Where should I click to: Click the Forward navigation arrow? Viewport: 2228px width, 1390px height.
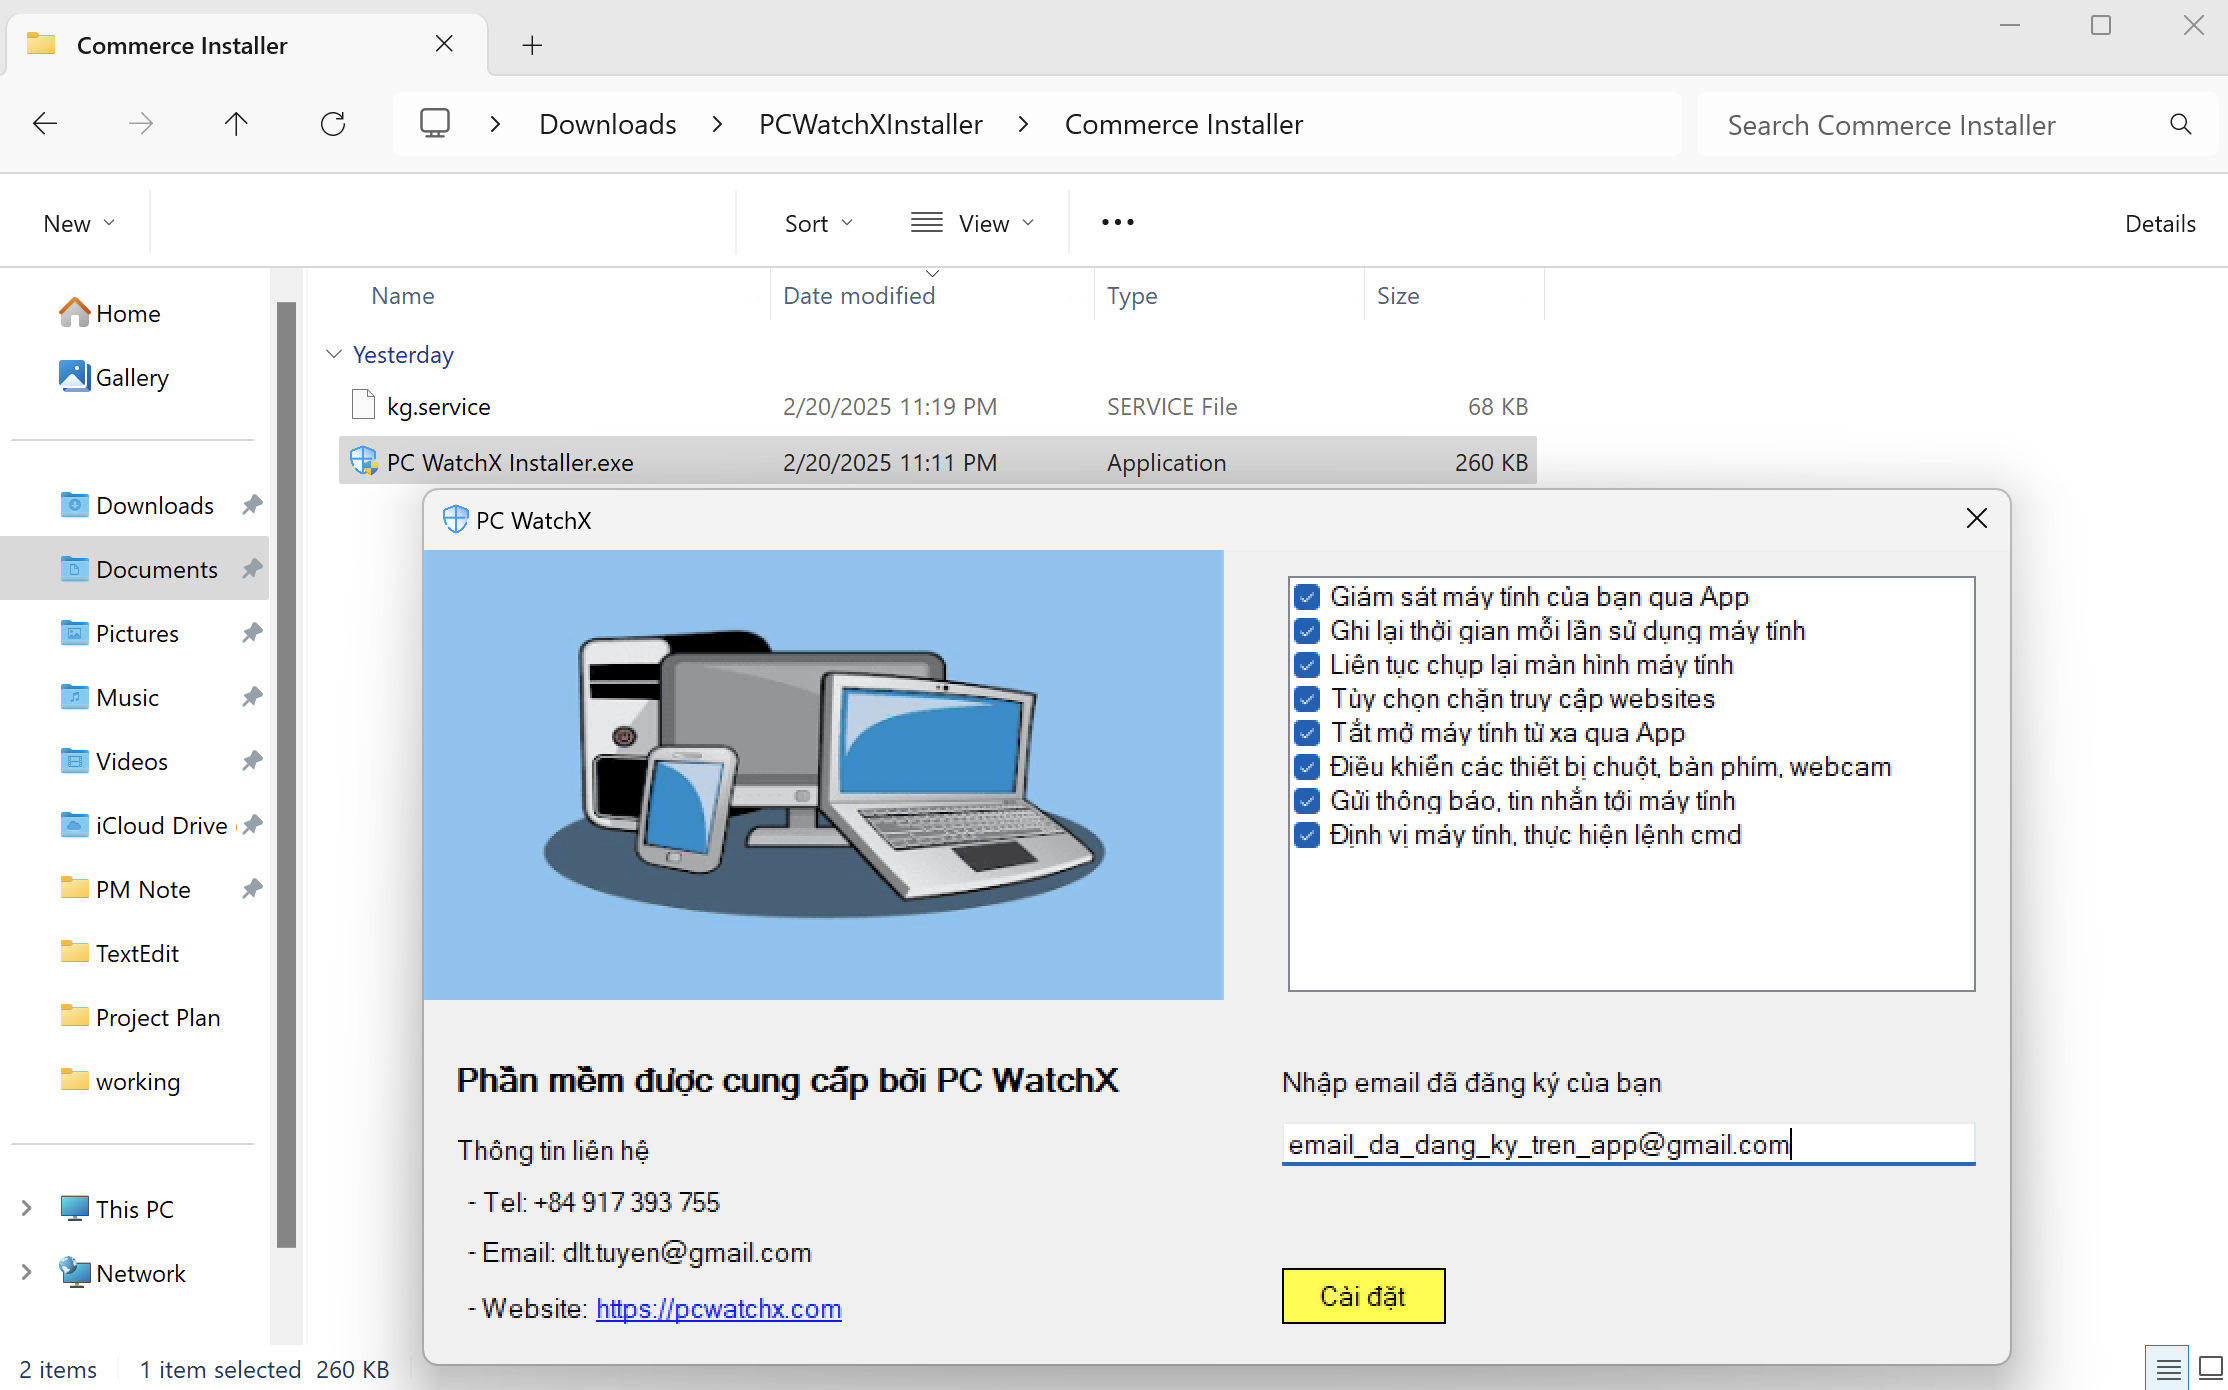[x=141, y=124]
